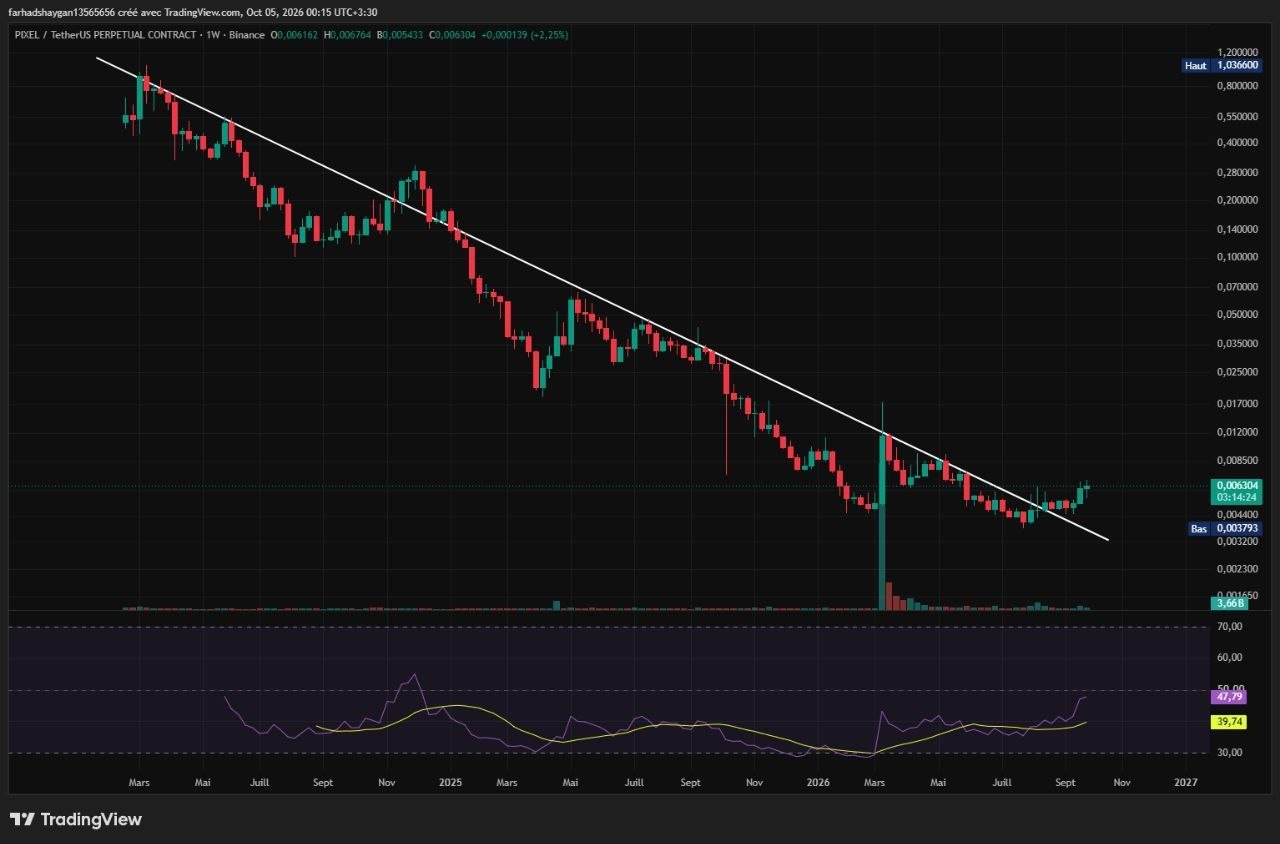Click the 0,008500 price axis label

tap(1237, 461)
